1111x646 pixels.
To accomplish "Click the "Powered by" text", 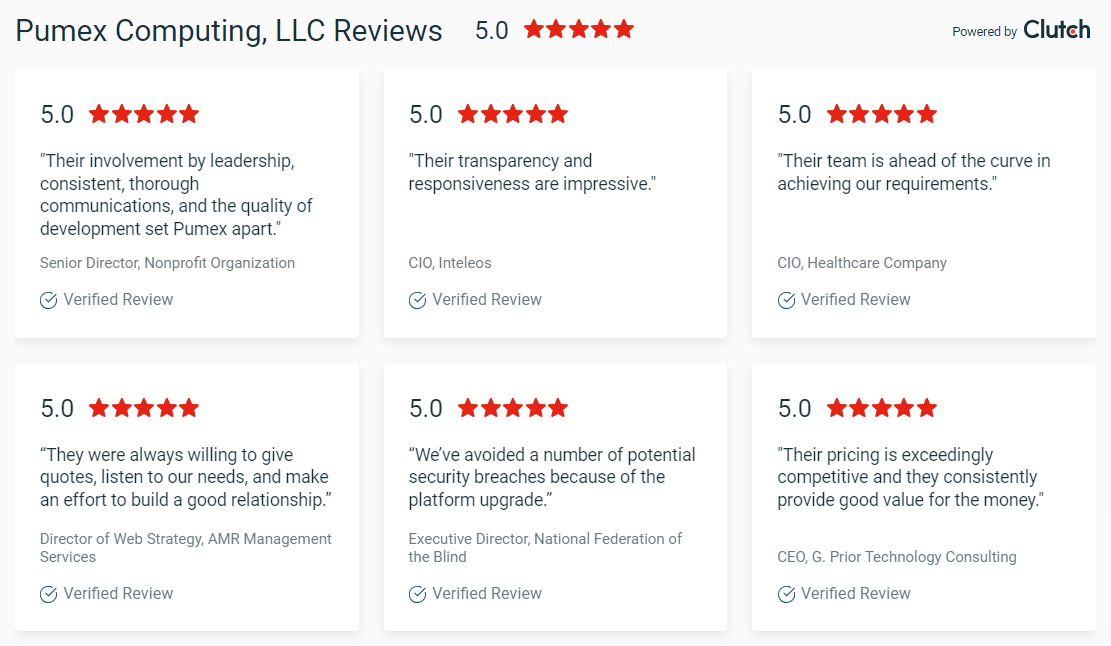I will coord(984,32).
